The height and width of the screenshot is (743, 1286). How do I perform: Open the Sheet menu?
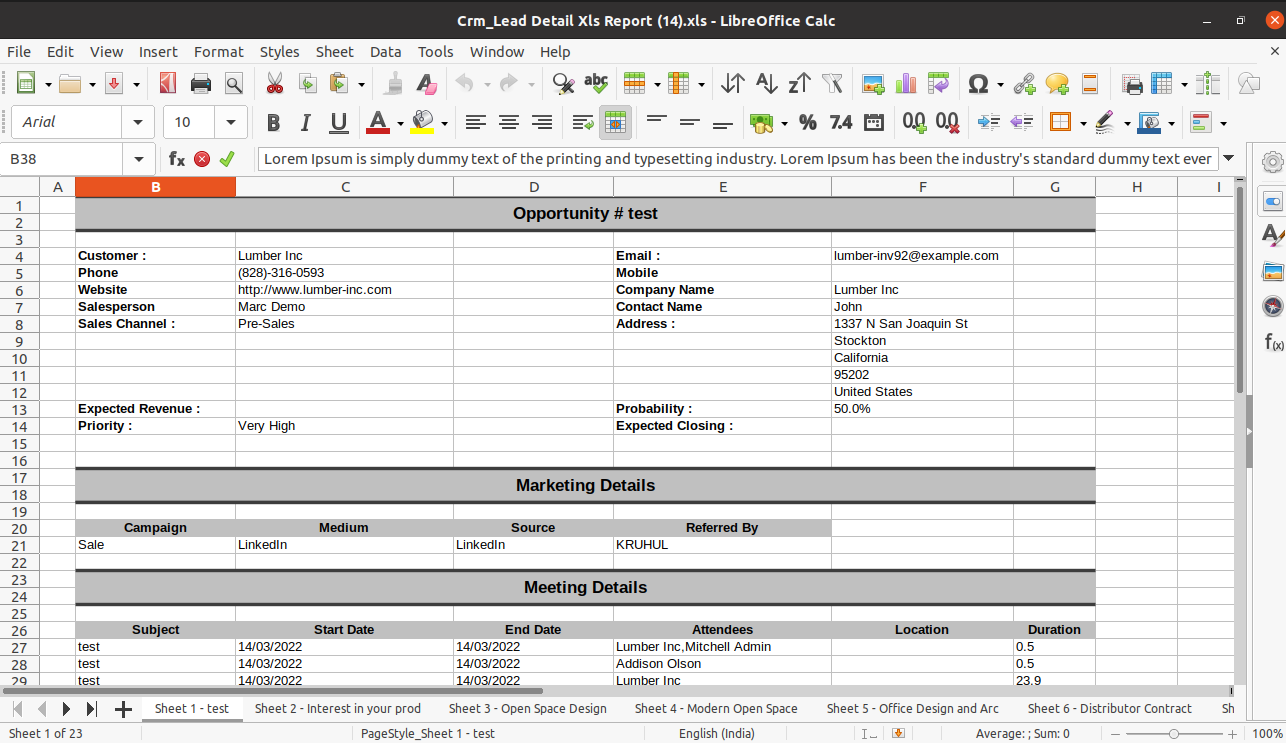(x=335, y=52)
